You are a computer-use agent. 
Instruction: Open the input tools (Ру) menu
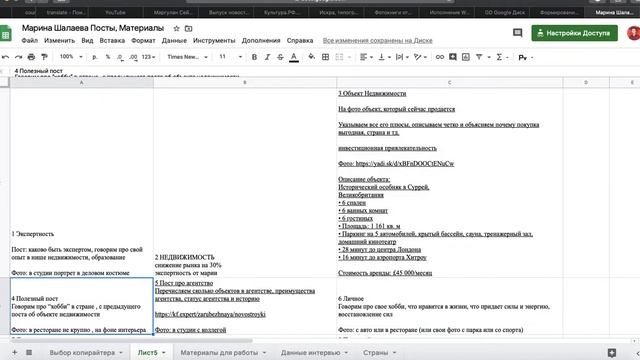pyautogui.click(x=525, y=58)
